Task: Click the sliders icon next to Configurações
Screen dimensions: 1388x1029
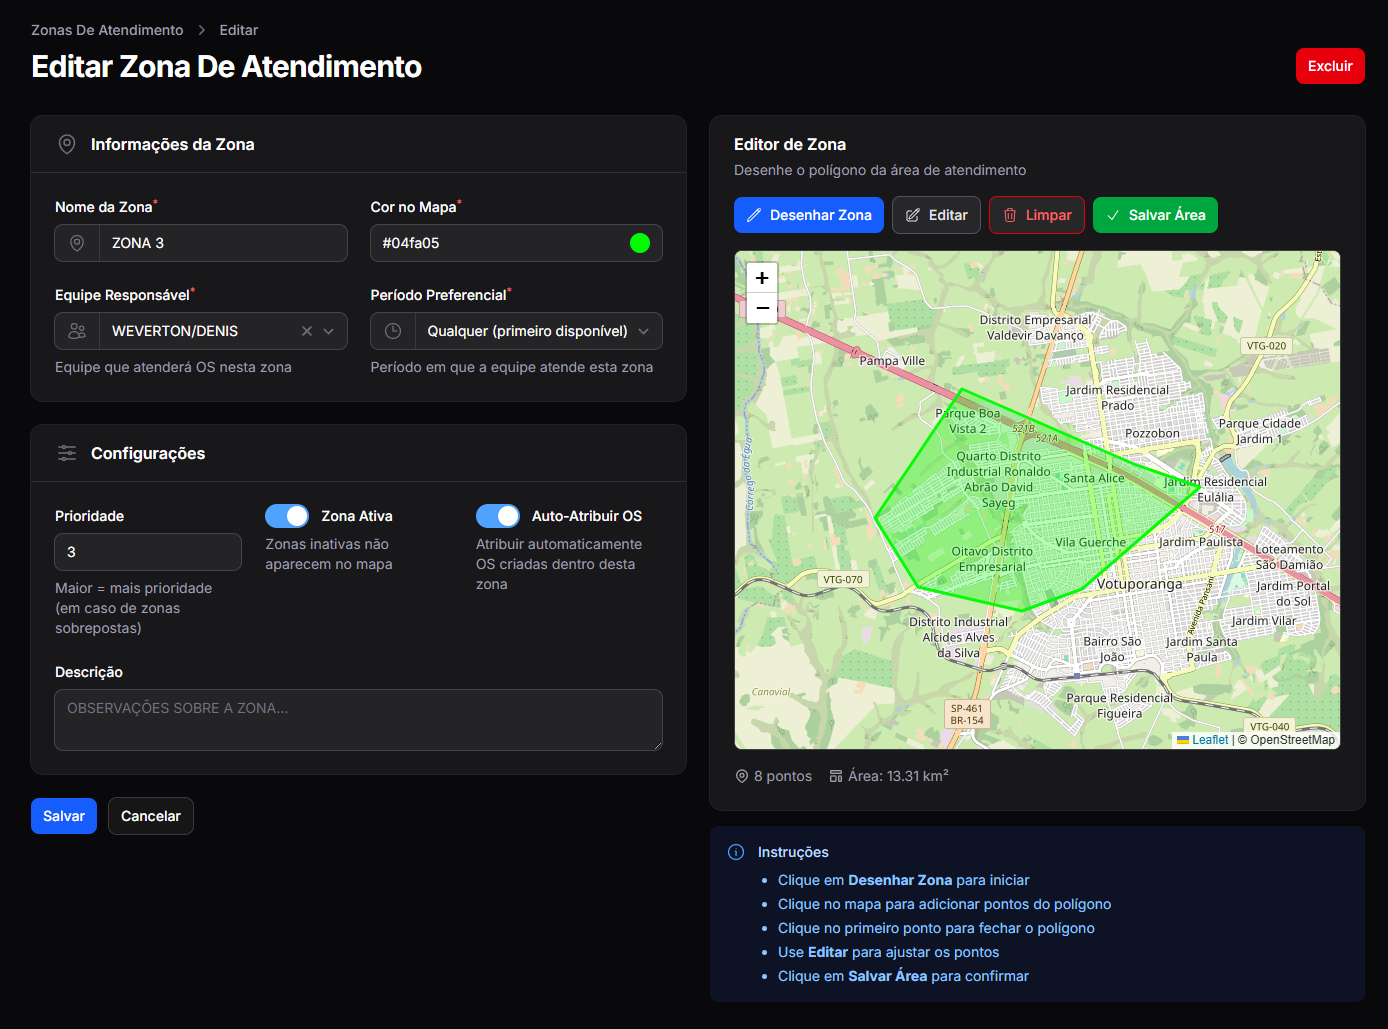Action: coord(67,453)
